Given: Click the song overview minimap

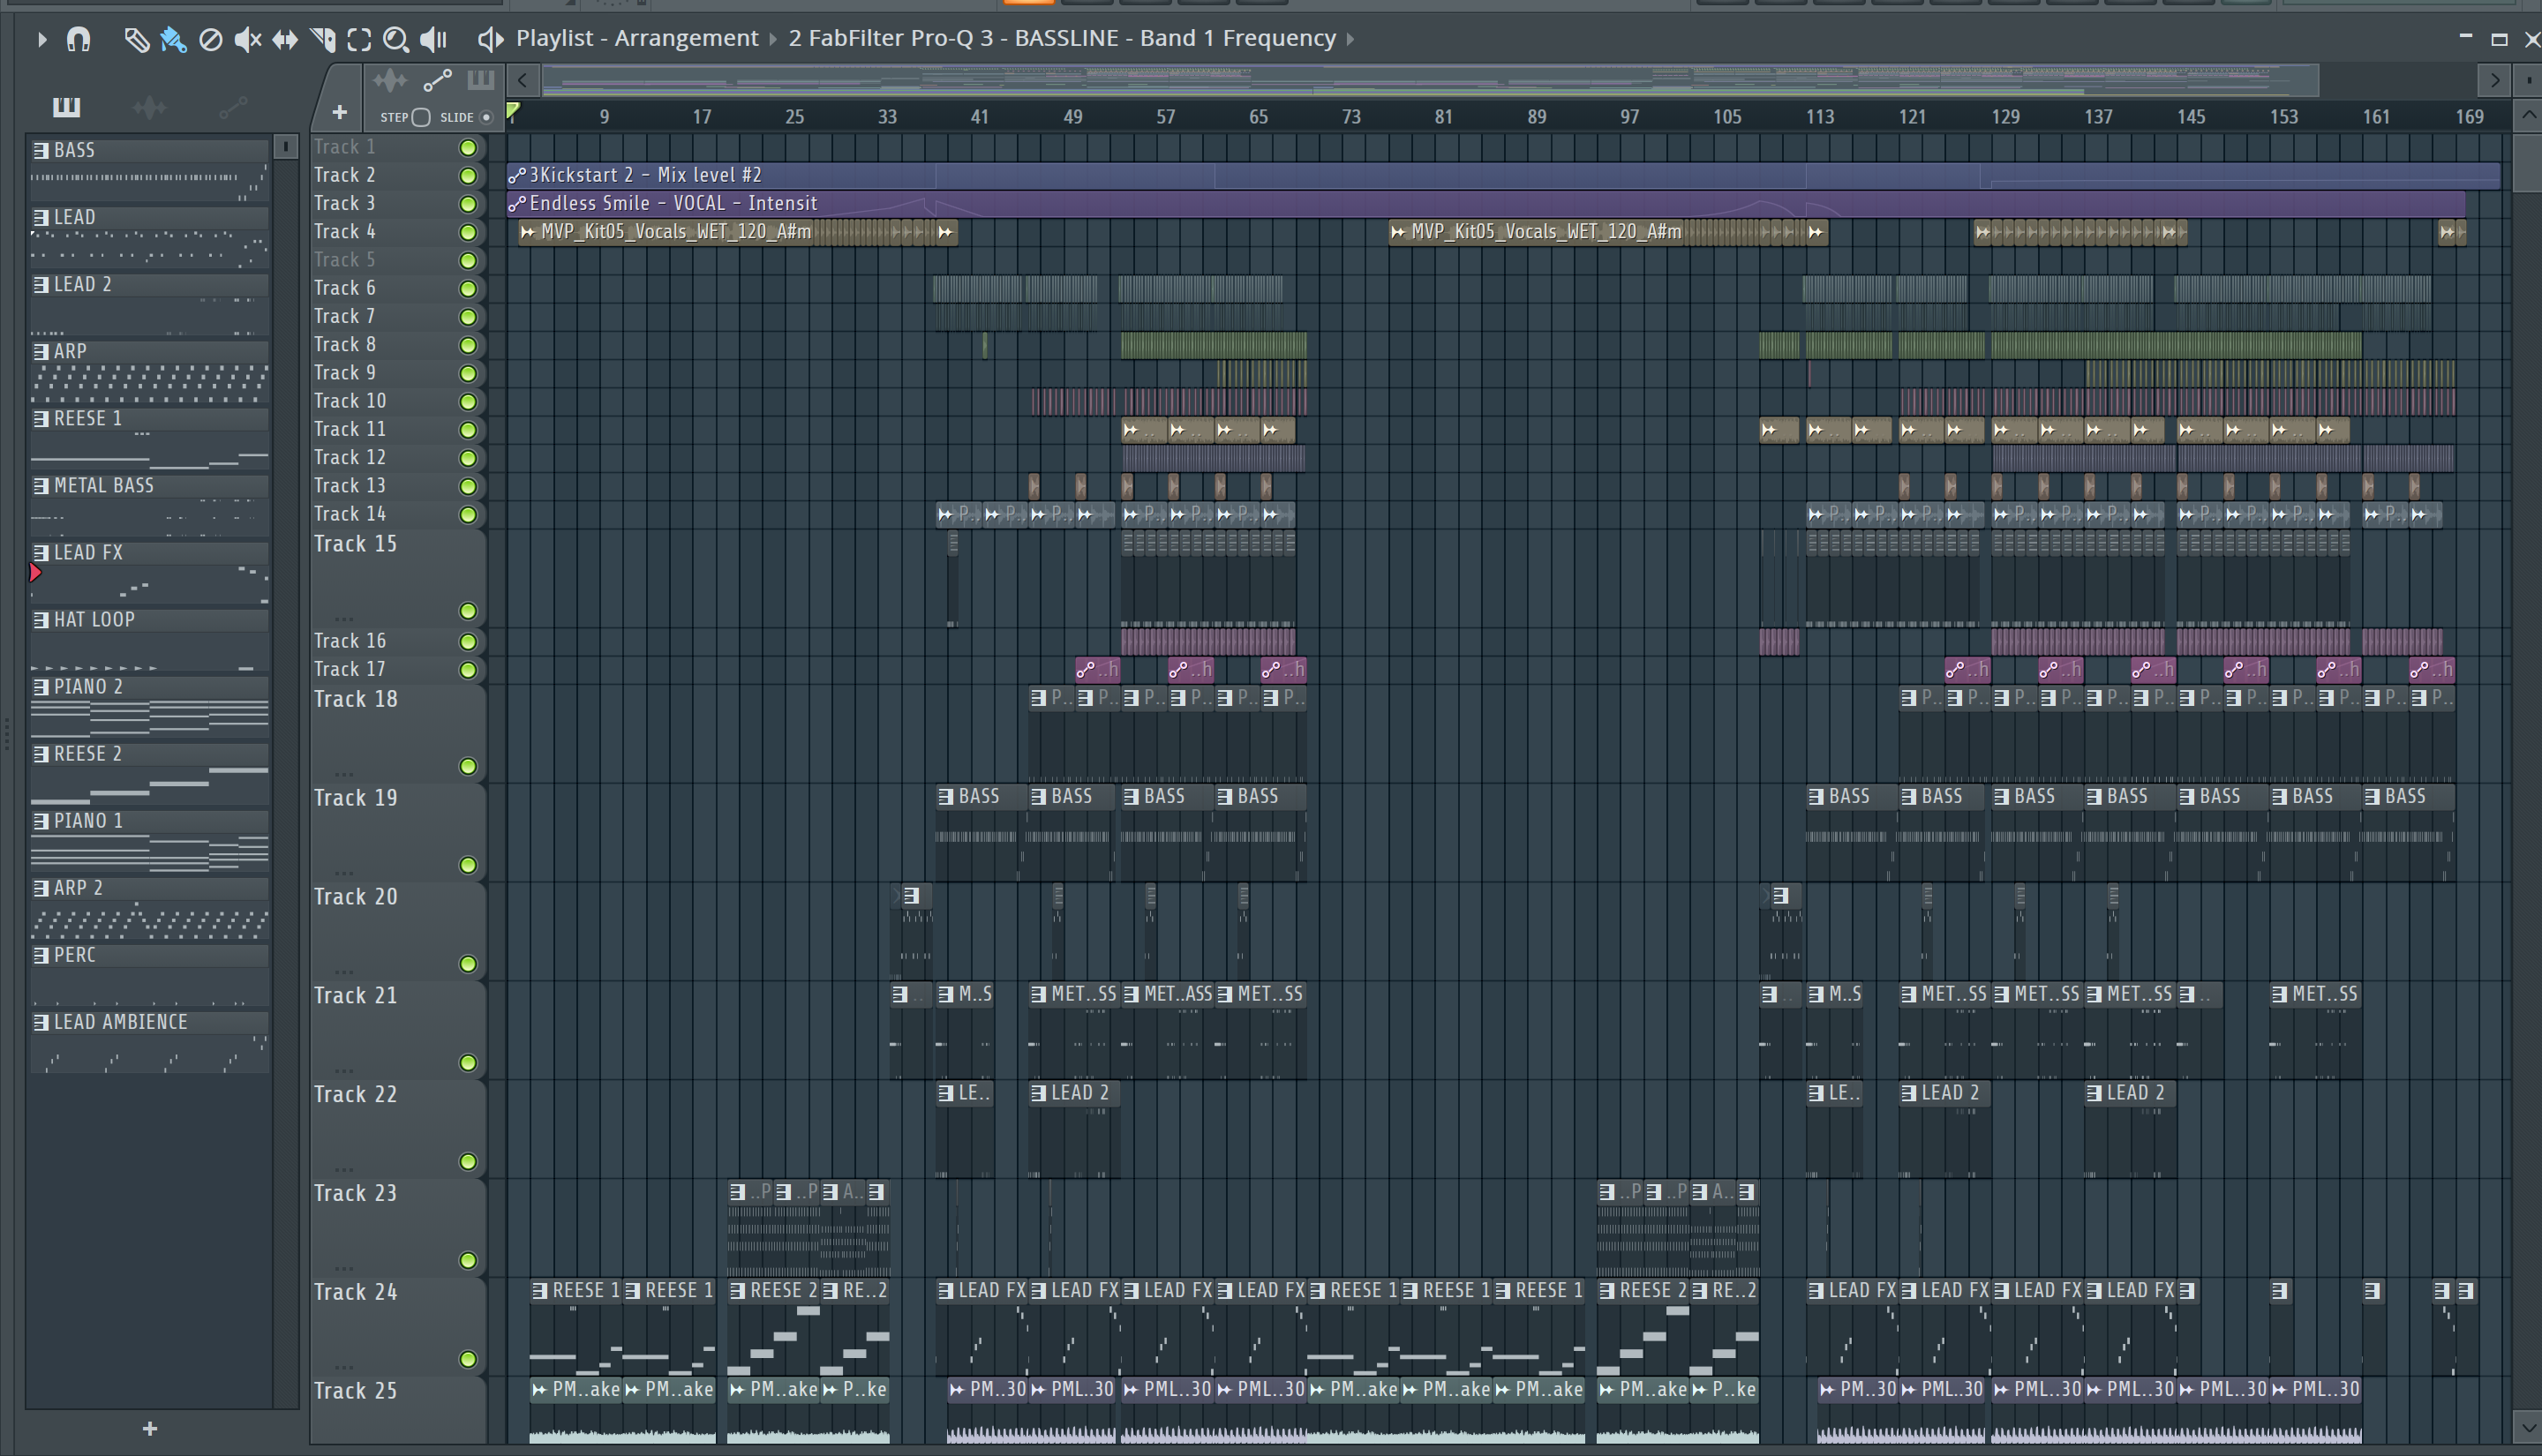Looking at the screenshot, I should pos(1429,80).
